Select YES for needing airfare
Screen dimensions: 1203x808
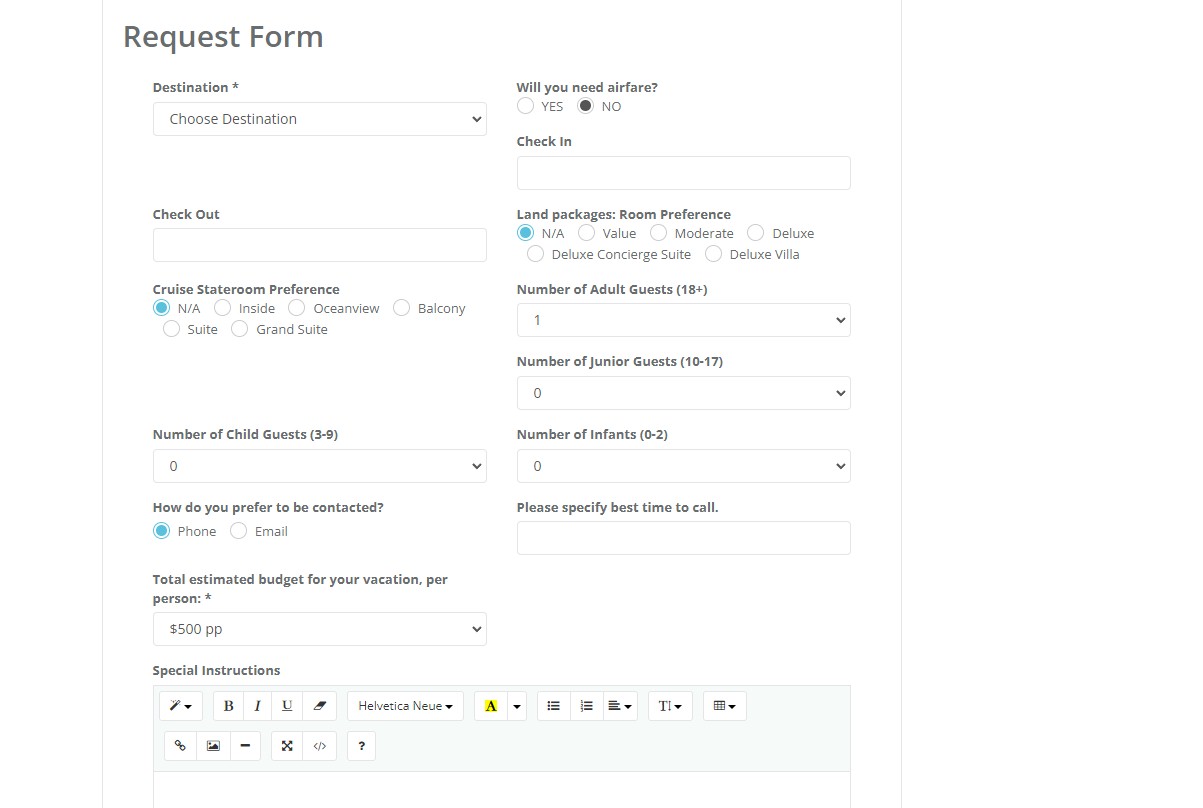525,106
